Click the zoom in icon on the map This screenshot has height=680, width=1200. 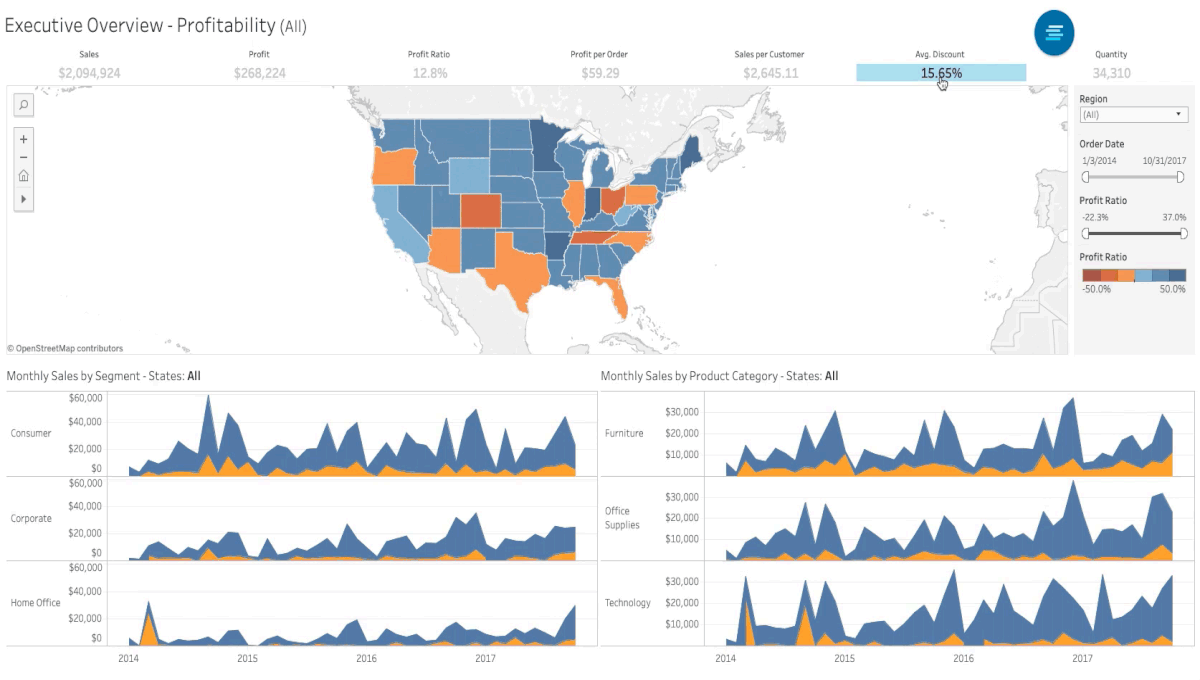tap(23, 139)
